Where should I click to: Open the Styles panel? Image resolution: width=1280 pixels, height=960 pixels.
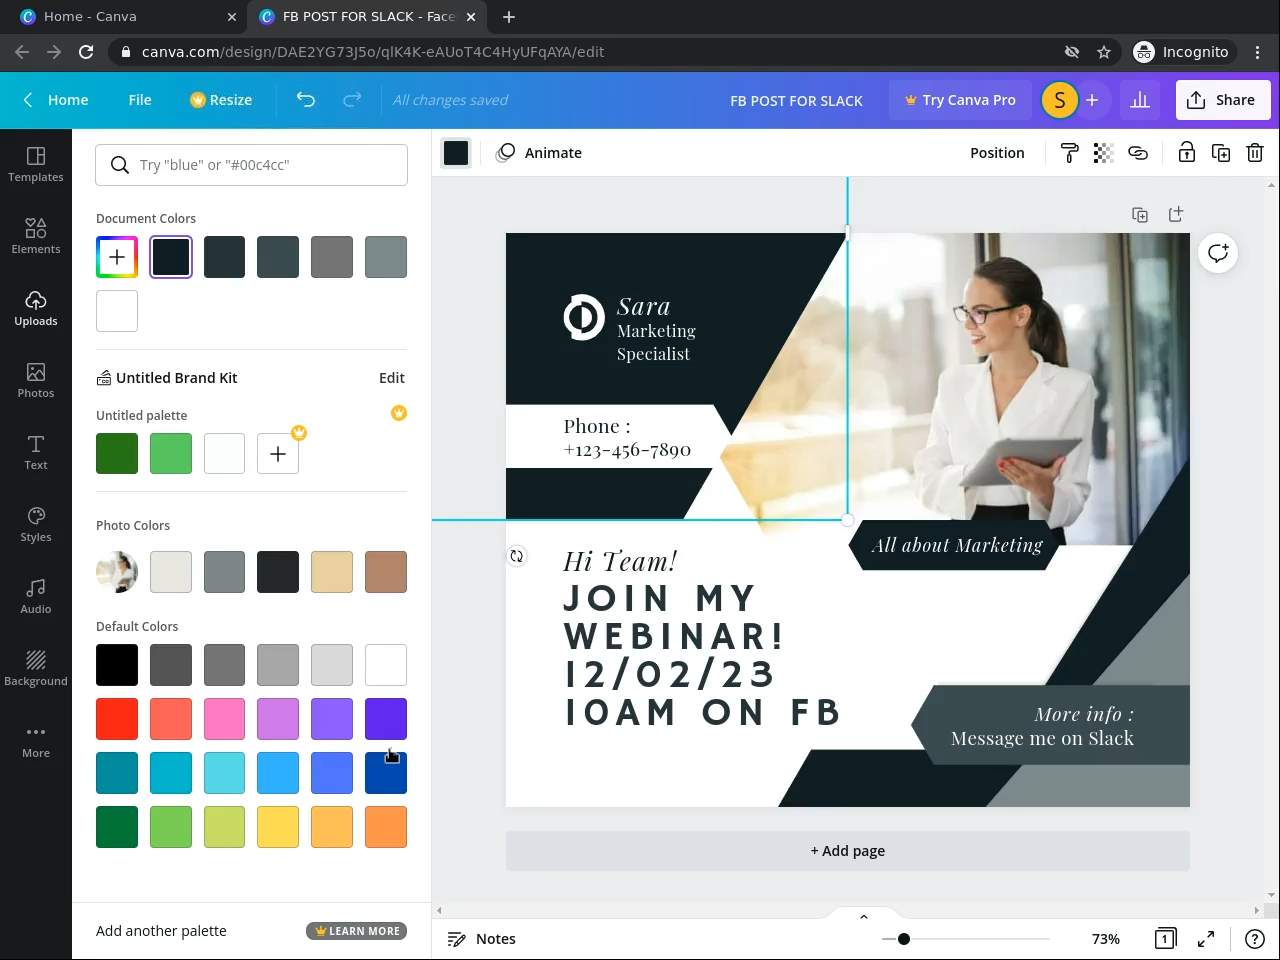tap(36, 524)
